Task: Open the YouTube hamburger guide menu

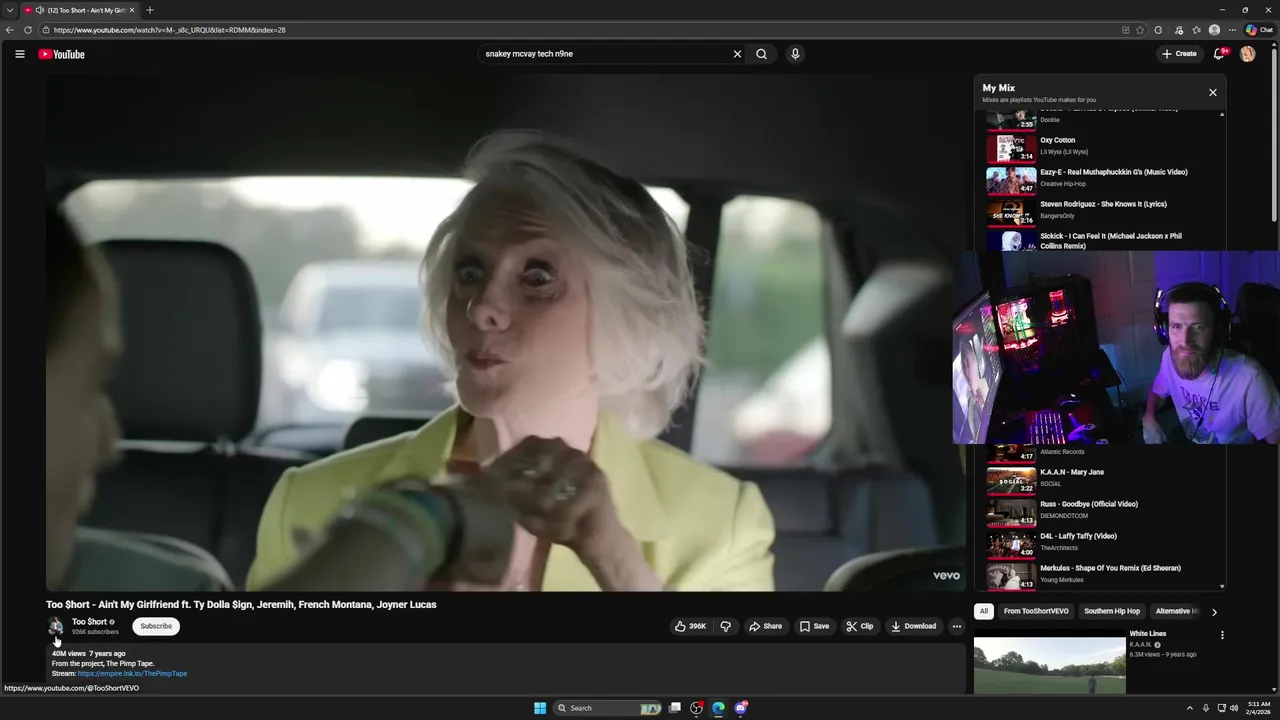Action: point(20,54)
